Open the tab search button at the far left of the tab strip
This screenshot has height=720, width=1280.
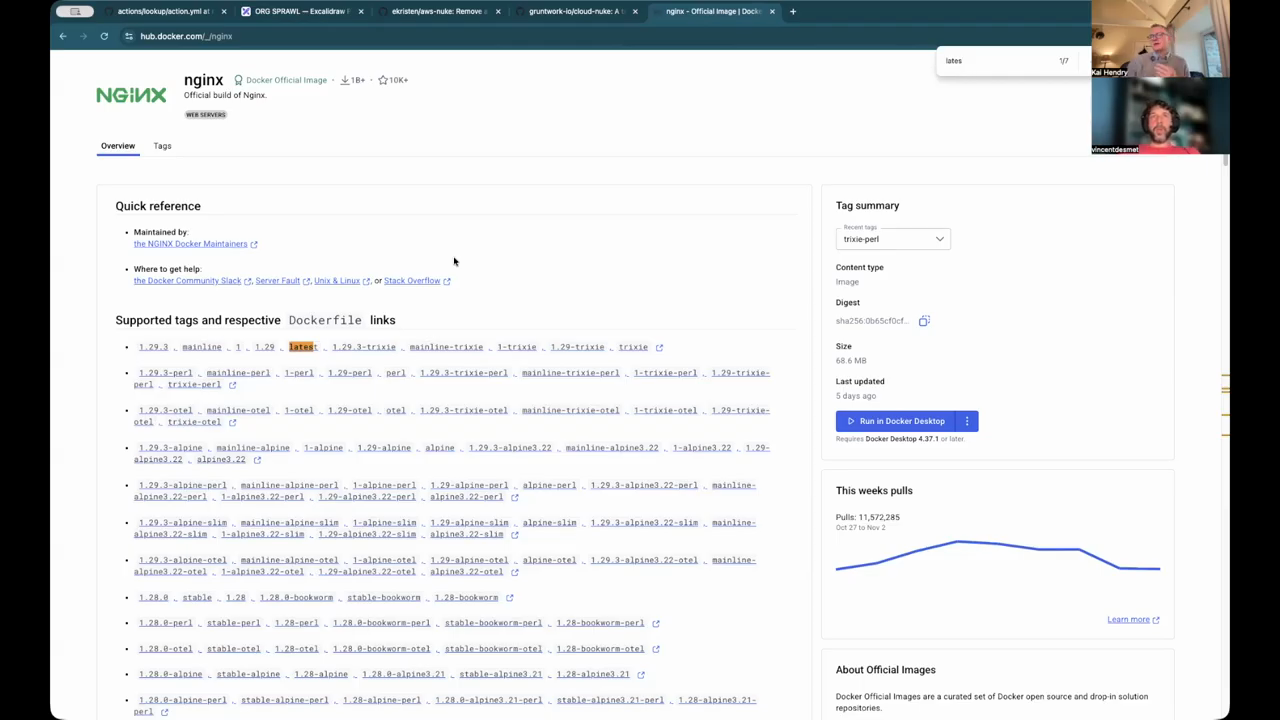coord(75,12)
